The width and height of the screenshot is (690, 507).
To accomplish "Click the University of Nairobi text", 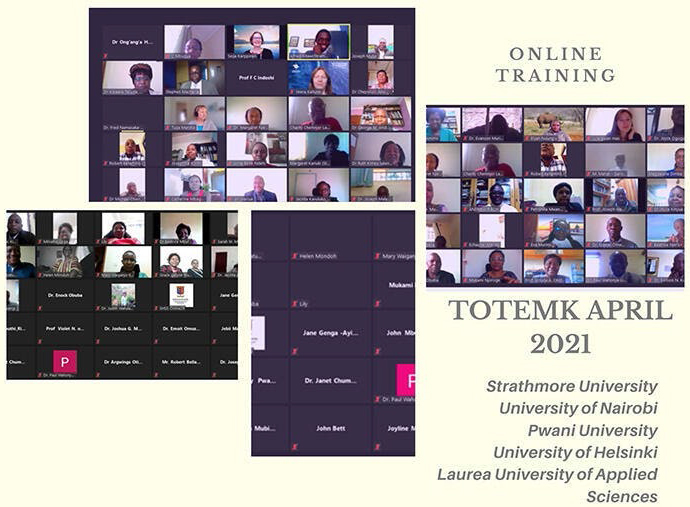I will click(x=578, y=408).
